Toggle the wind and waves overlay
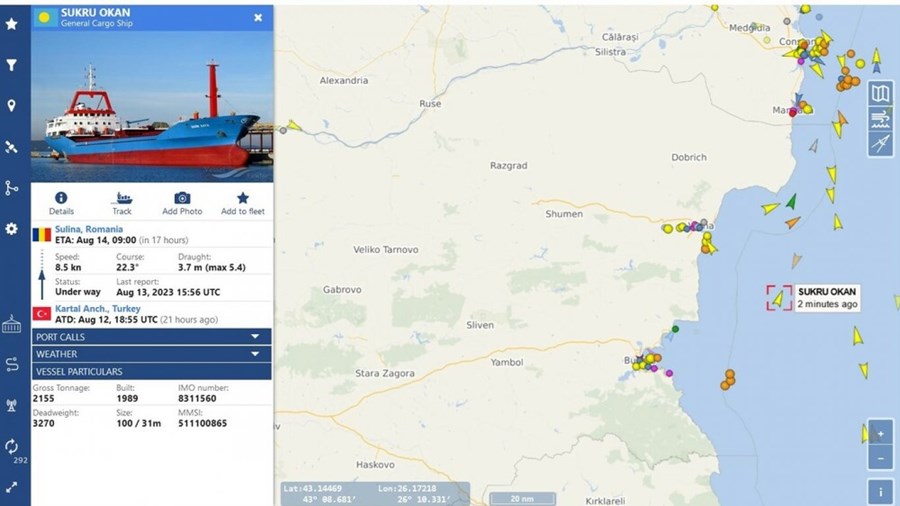This screenshot has height=506, width=900. pos(880,119)
